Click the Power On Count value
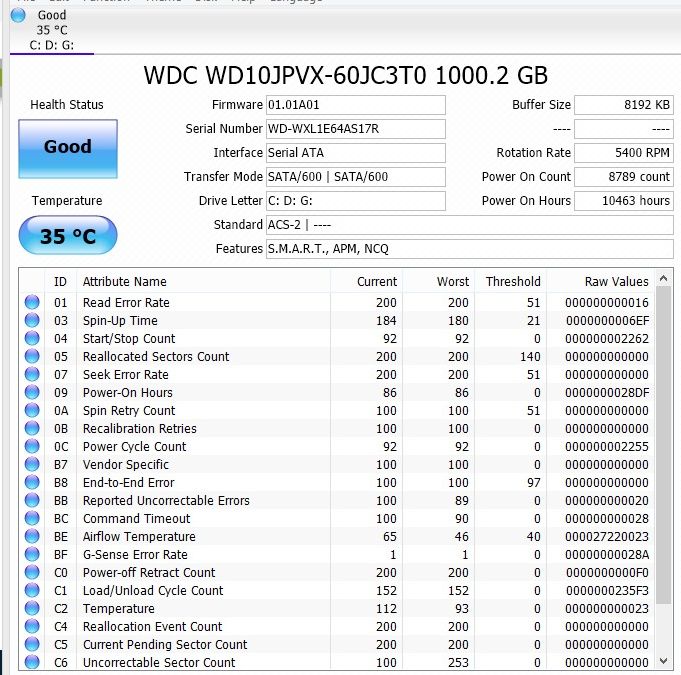This screenshot has height=675, width=681. pos(624,177)
